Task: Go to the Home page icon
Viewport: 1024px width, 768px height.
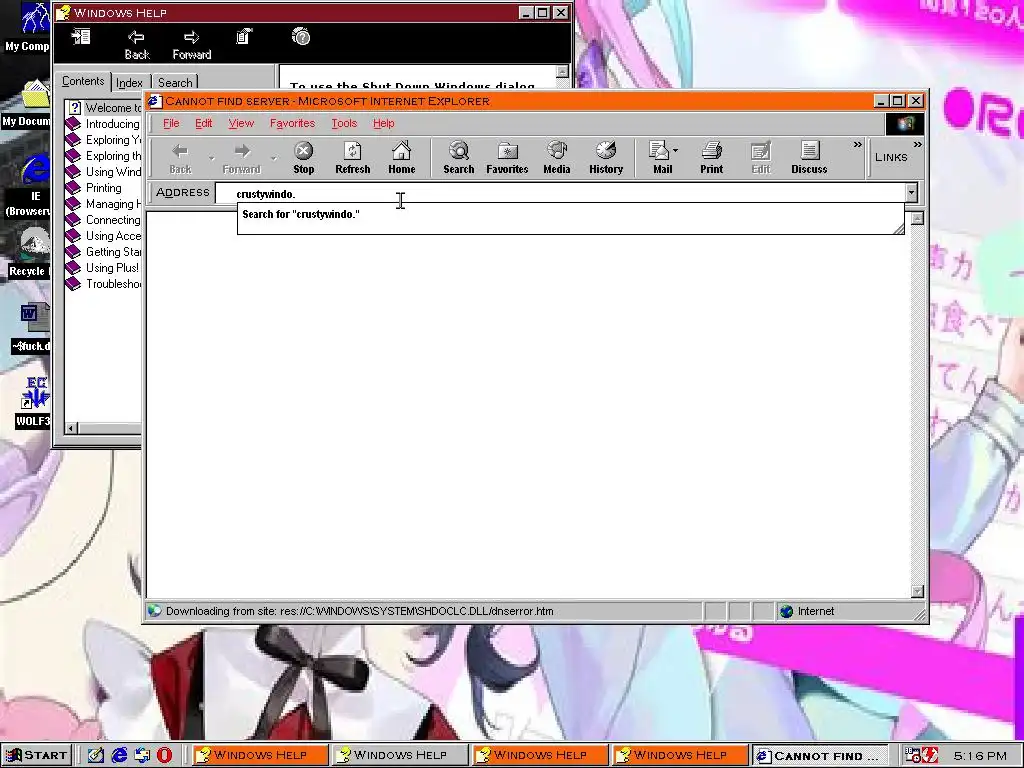Action: (x=402, y=158)
